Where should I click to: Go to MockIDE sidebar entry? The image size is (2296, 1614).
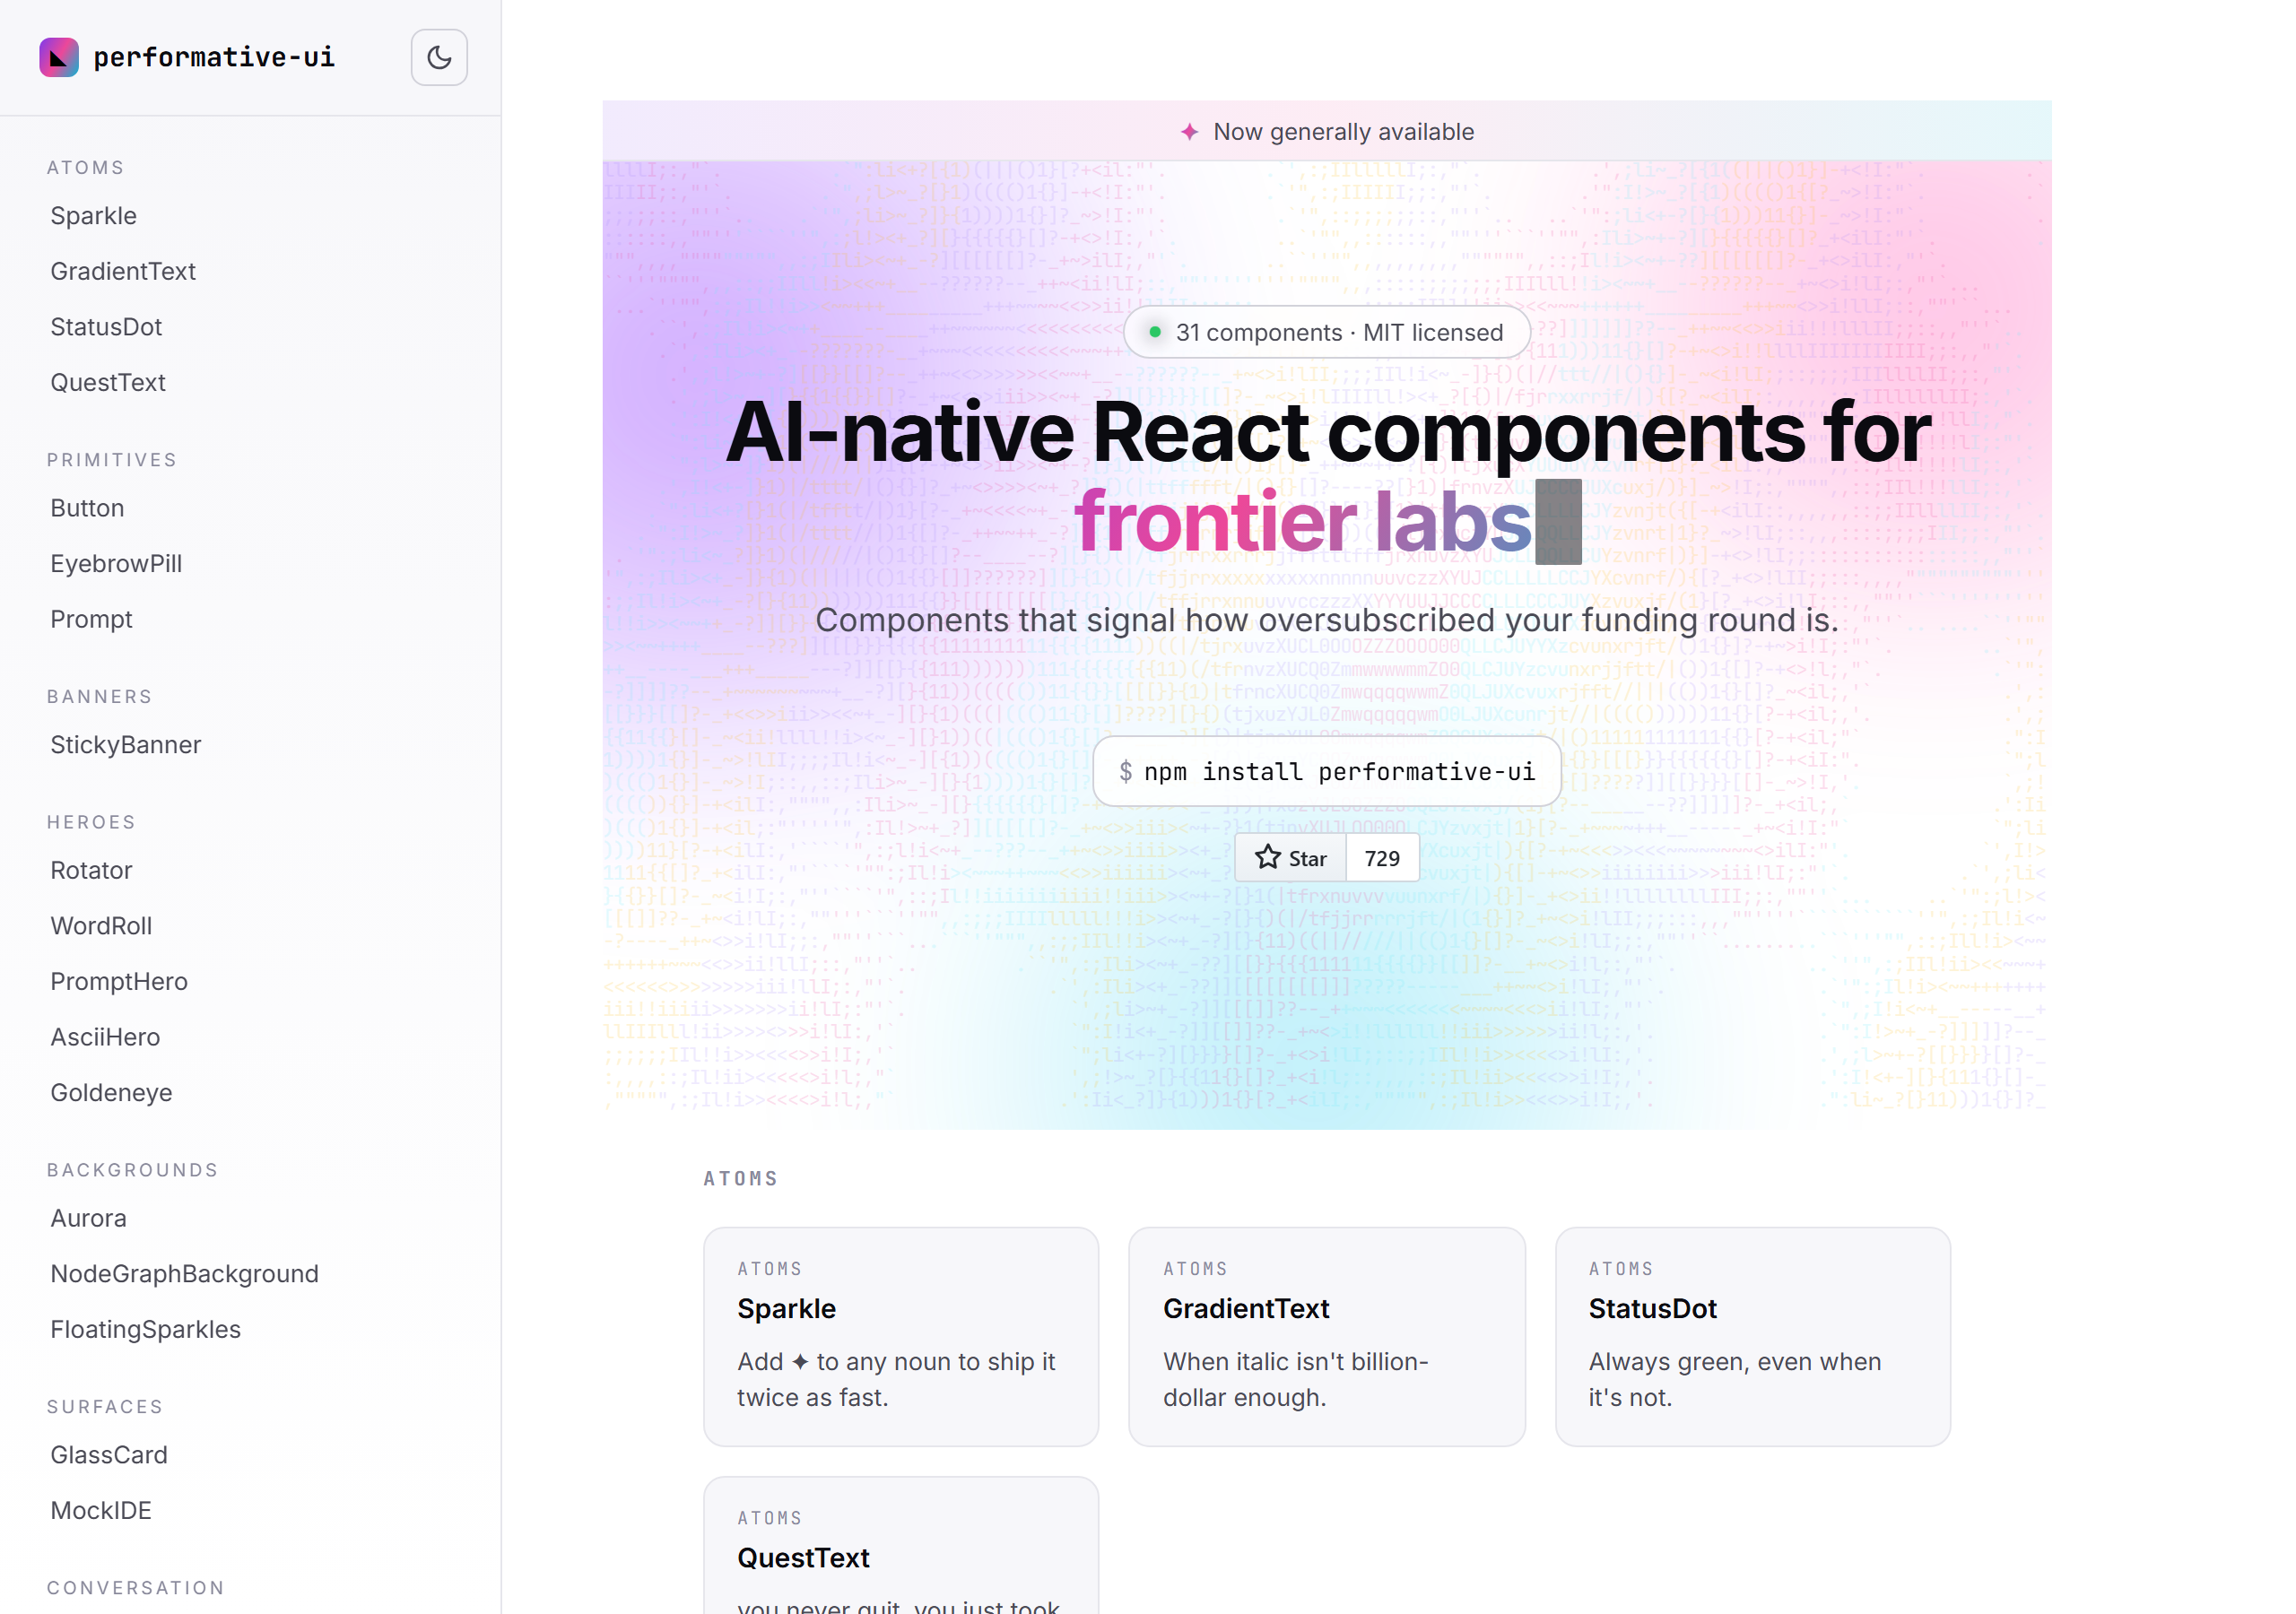101,1511
